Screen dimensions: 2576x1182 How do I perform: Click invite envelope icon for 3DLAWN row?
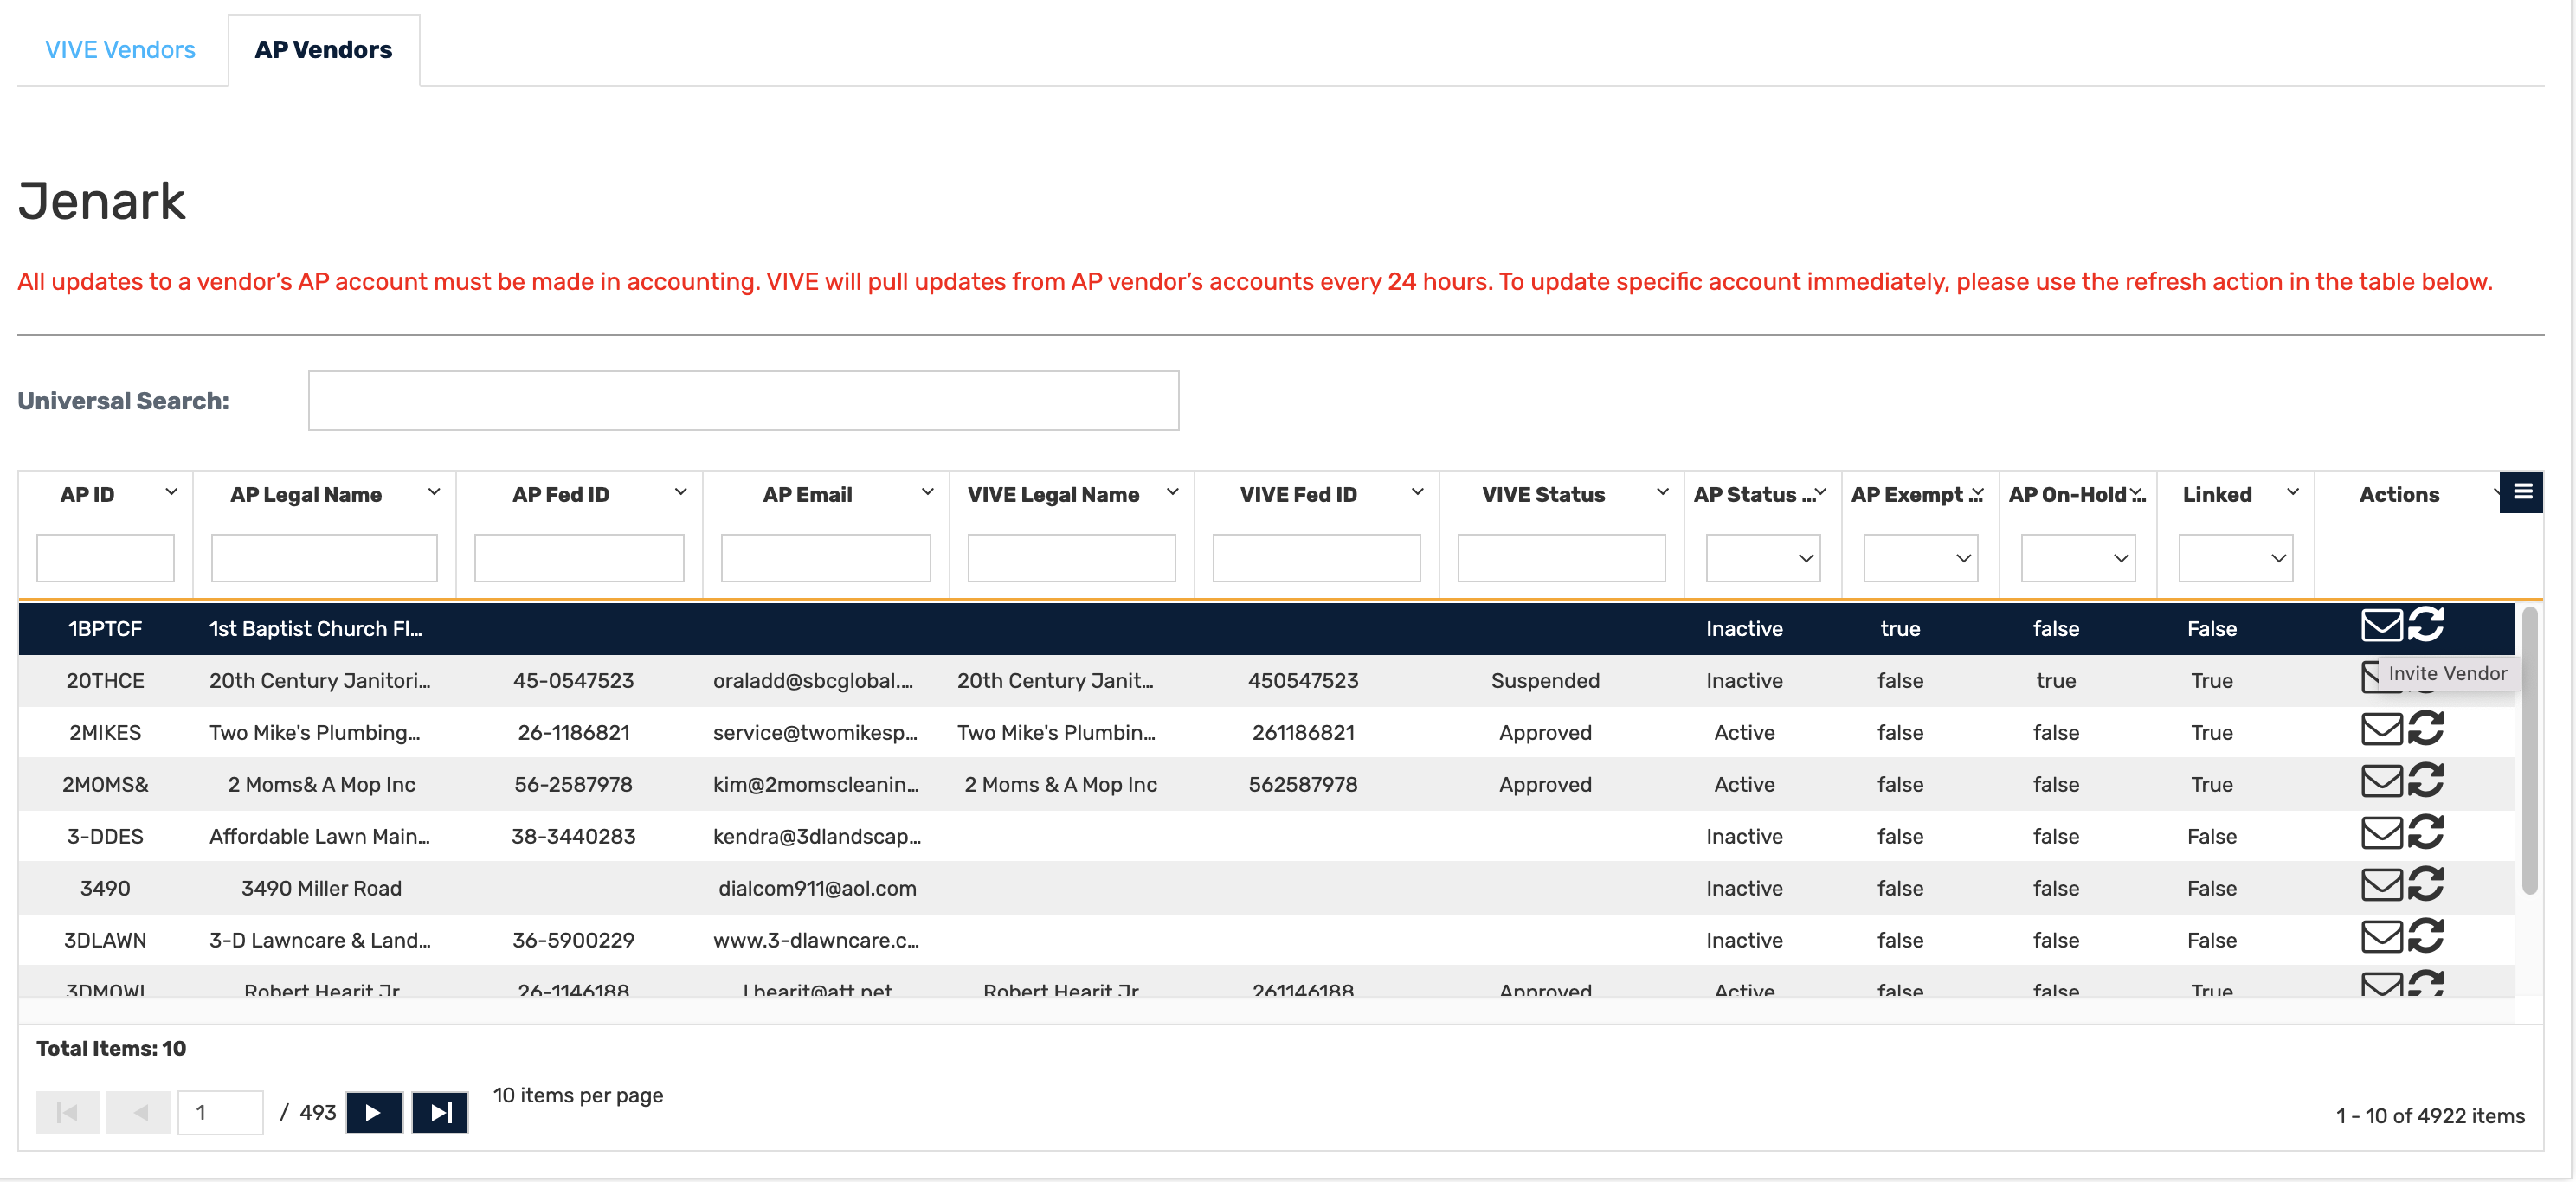click(x=2380, y=937)
